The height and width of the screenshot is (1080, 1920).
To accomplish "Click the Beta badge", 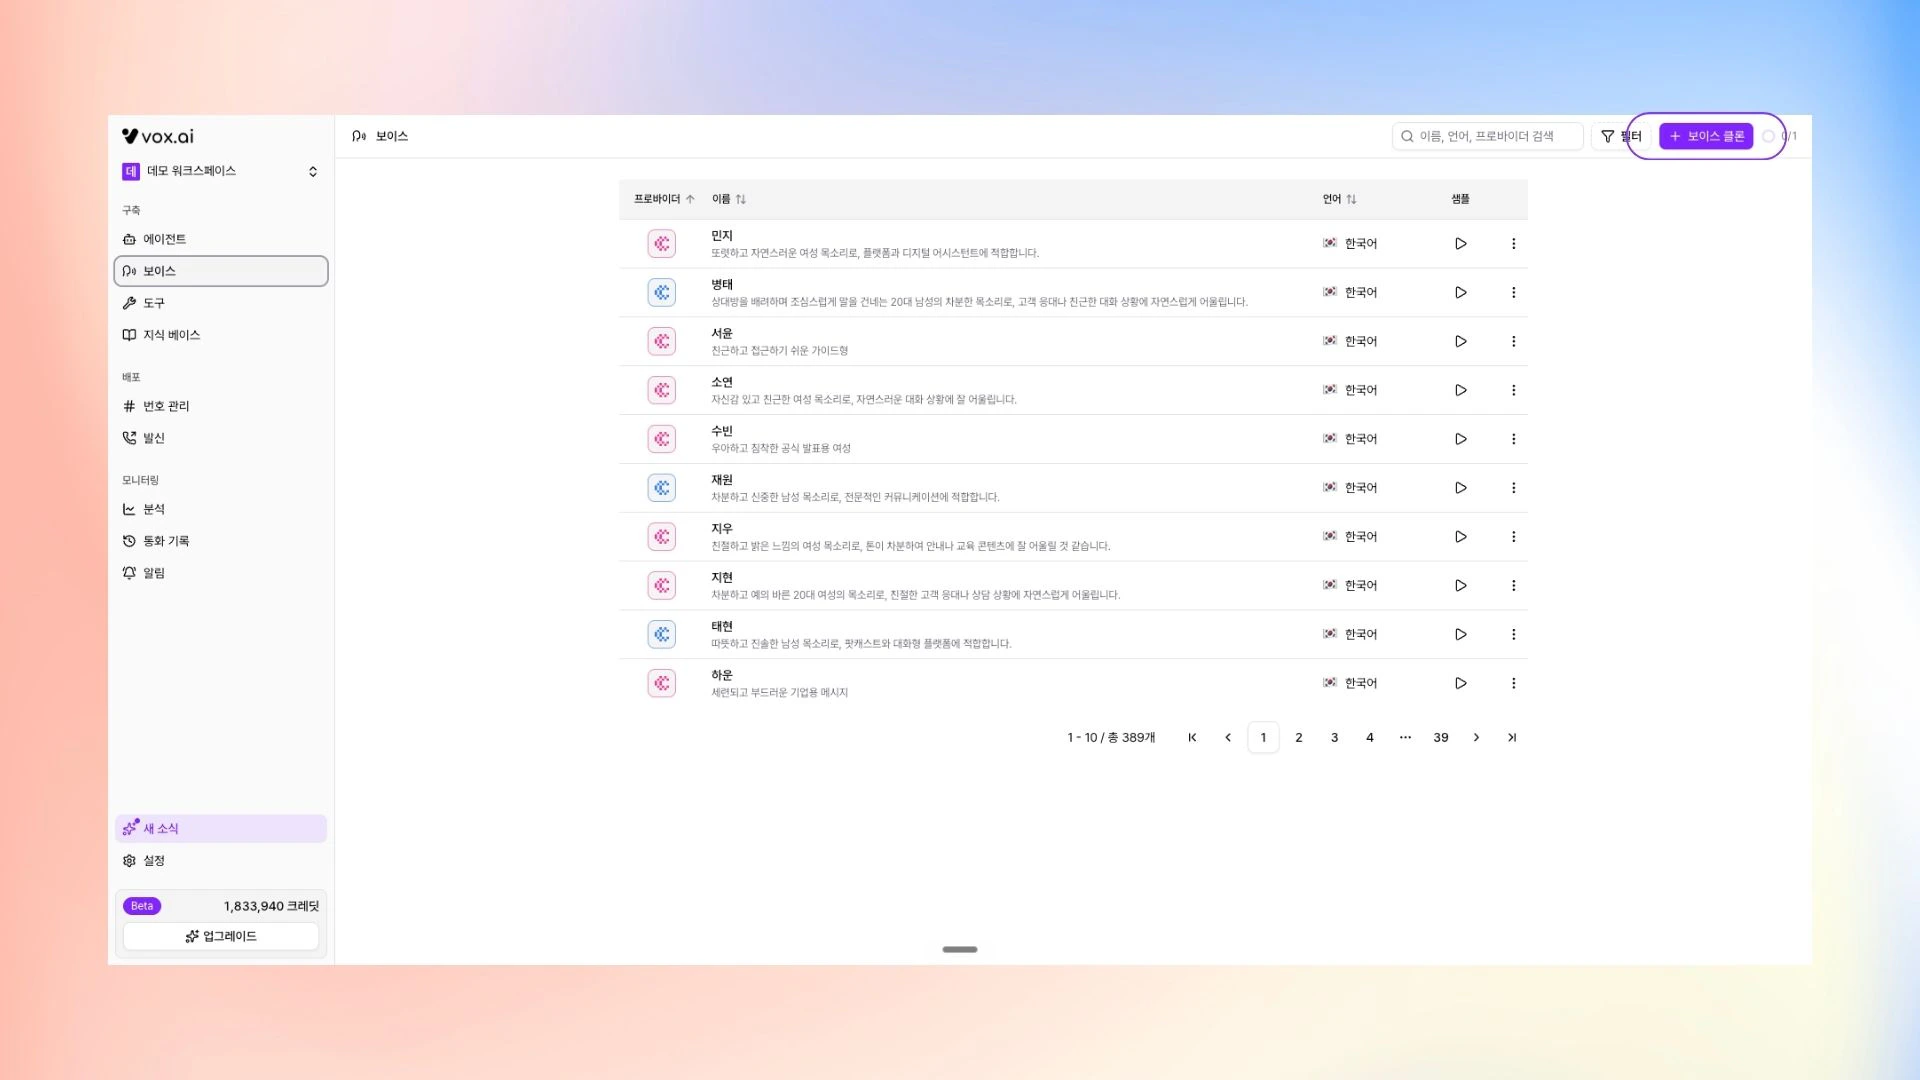I will pyautogui.click(x=142, y=907).
